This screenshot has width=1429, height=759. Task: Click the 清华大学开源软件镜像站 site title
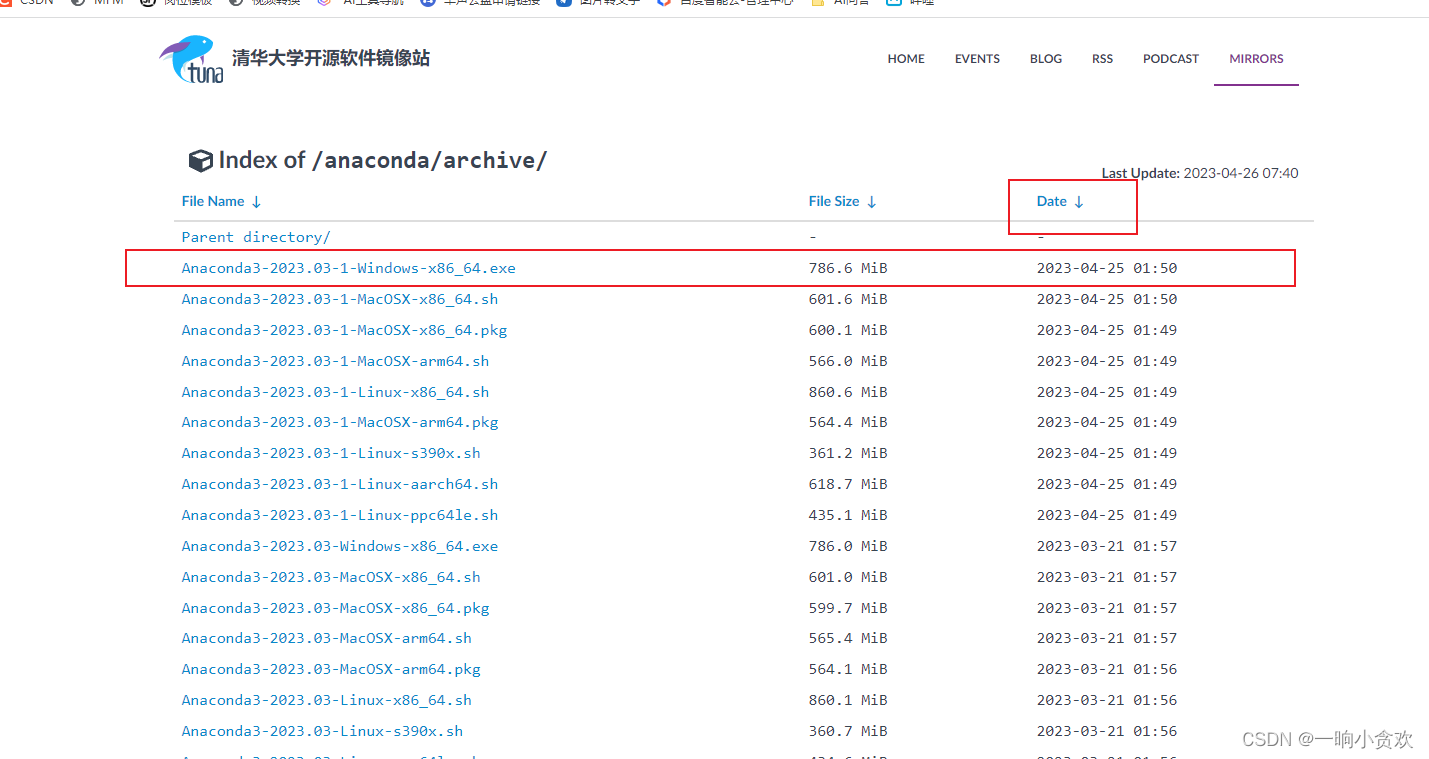[331, 58]
